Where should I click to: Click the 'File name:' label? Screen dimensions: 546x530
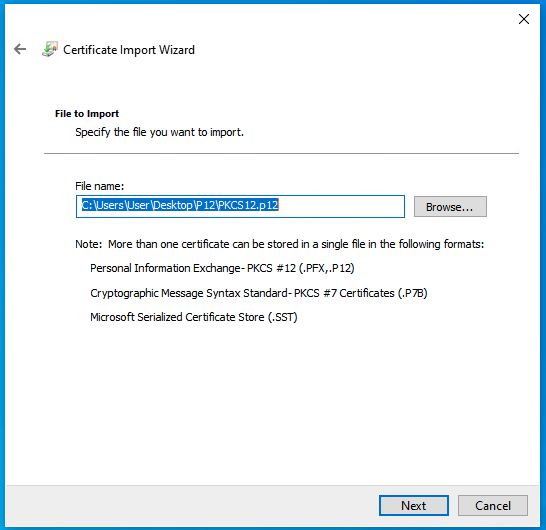click(100, 186)
